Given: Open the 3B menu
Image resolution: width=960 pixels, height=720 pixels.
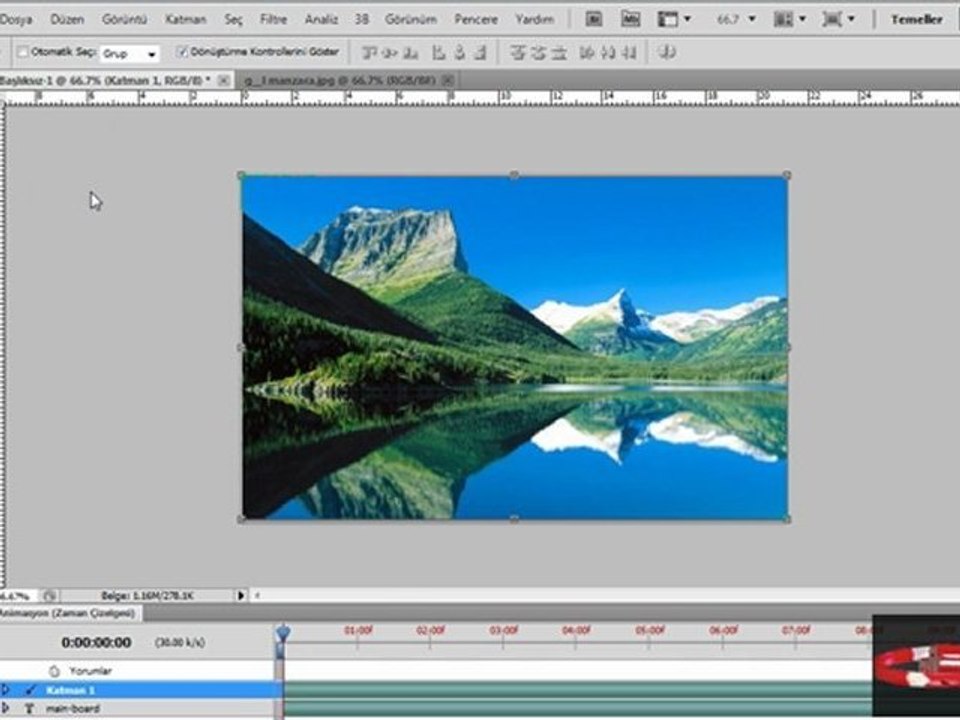Looking at the screenshot, I should coord(362,20).
